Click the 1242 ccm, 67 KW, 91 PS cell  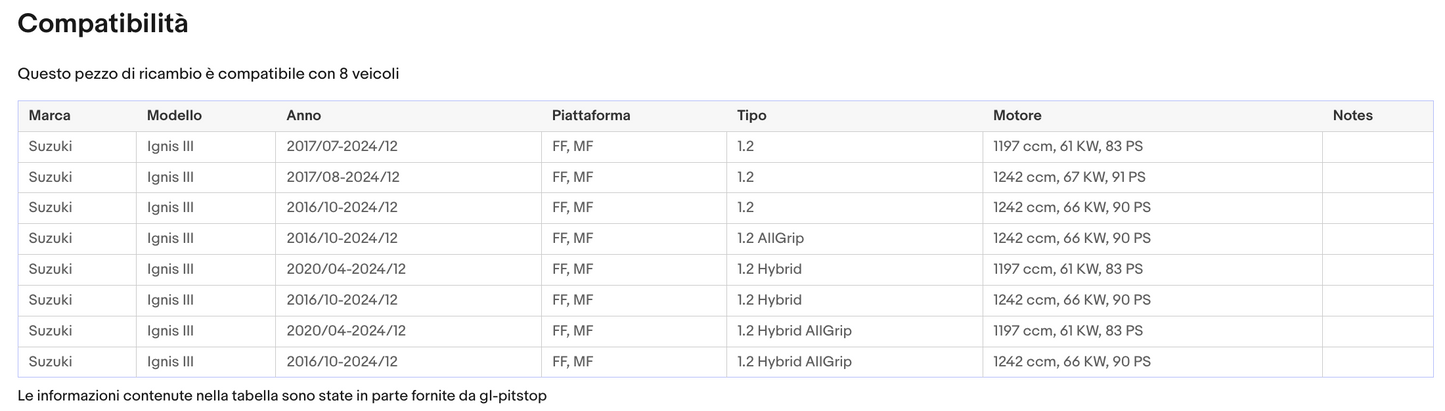[x=1069, y=177]
